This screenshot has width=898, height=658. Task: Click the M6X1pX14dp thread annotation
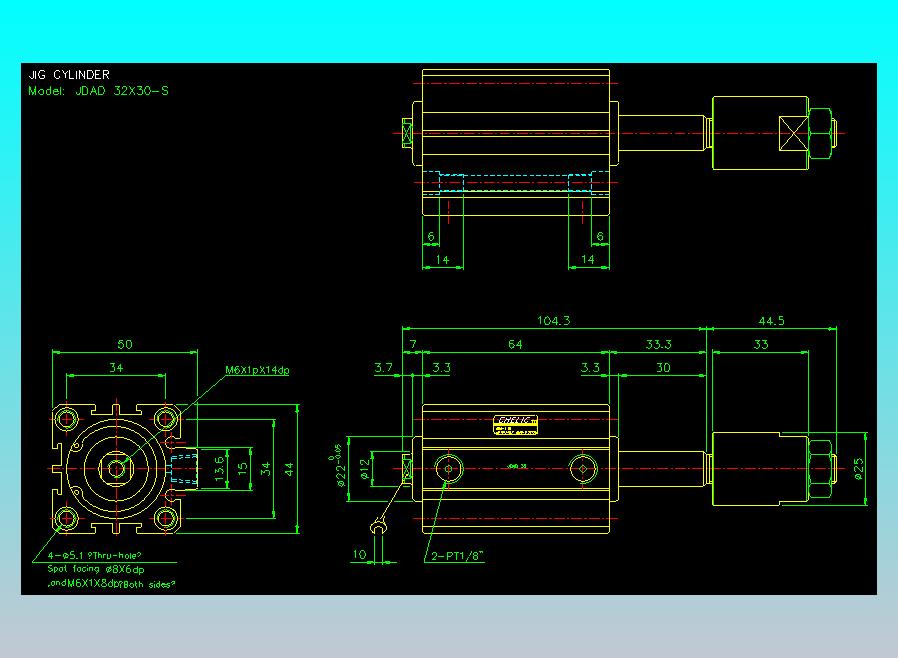(257, 370)
